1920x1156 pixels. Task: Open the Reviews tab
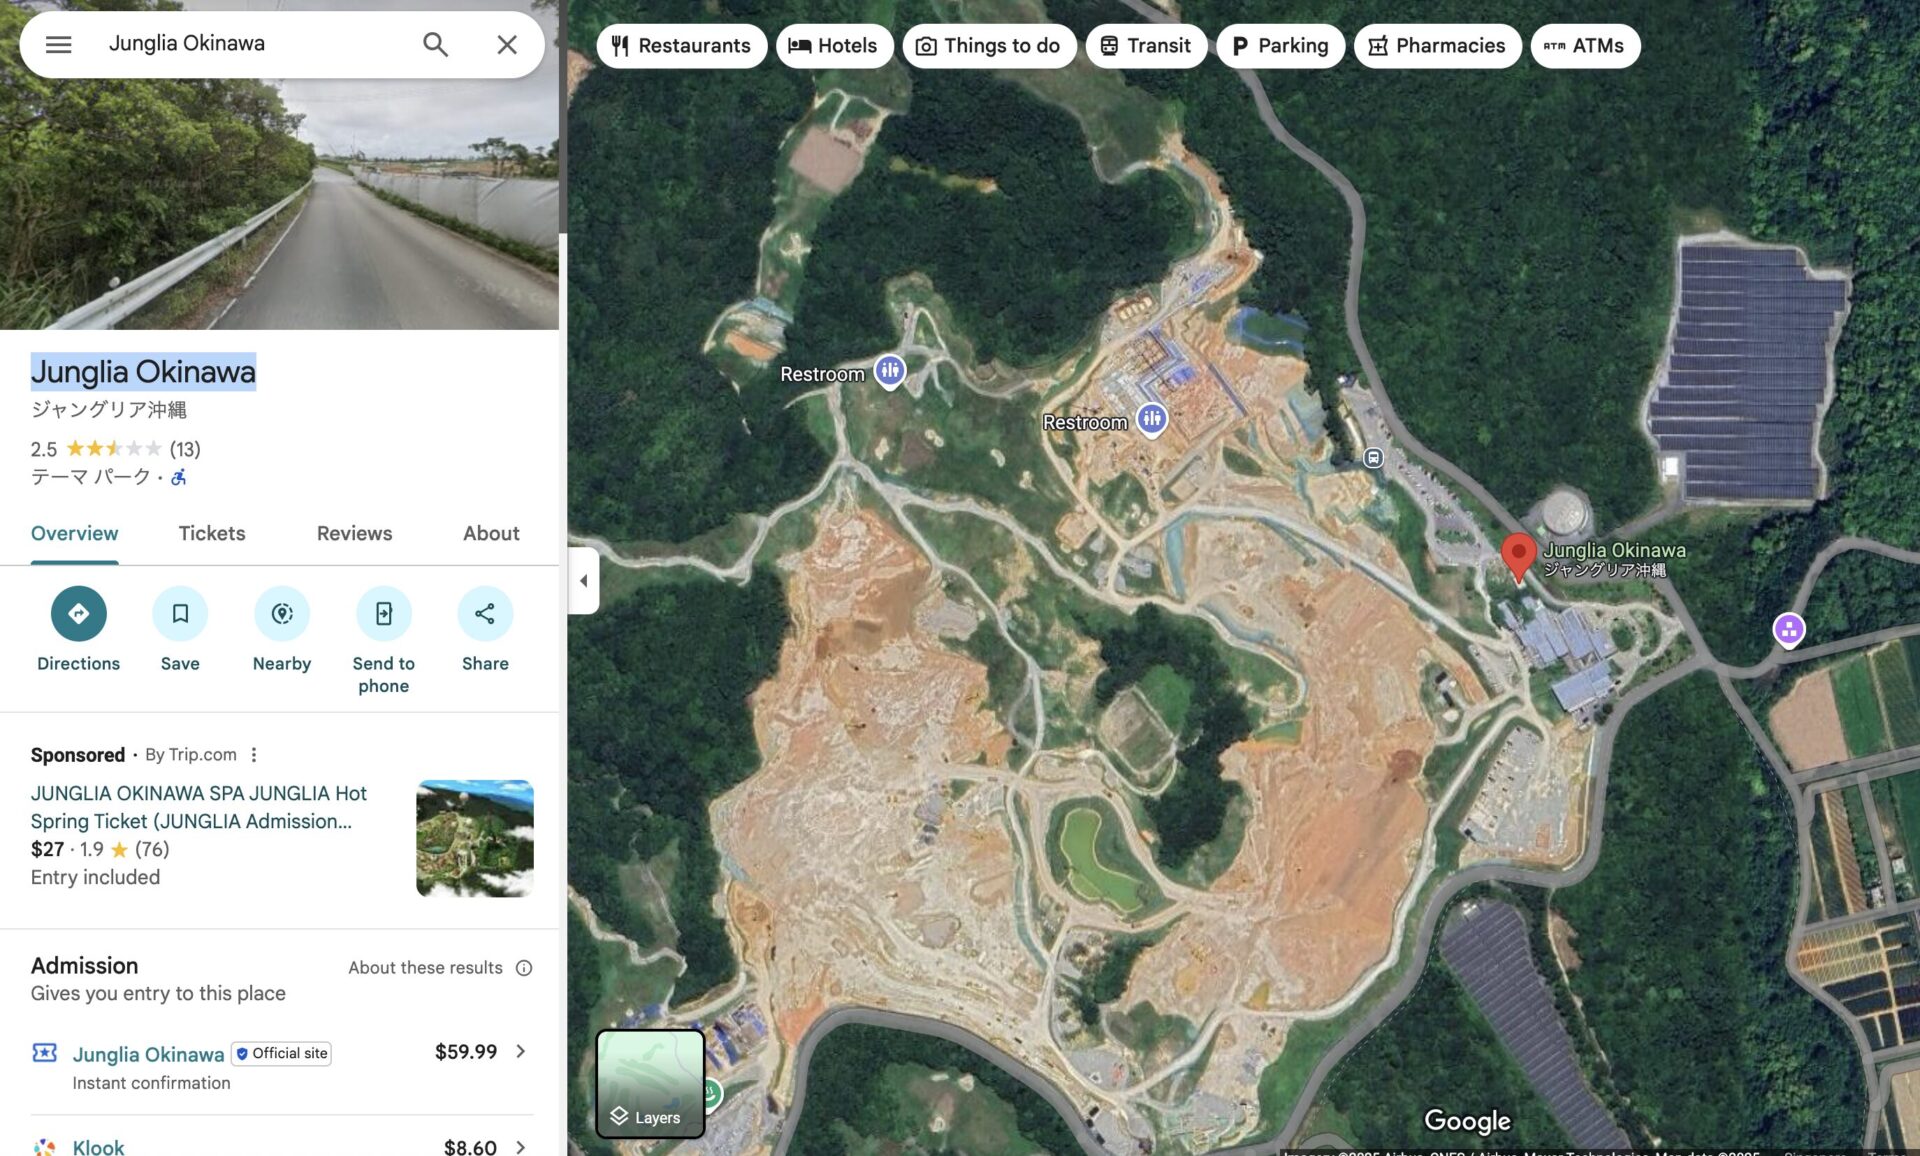tap(354, 534)
